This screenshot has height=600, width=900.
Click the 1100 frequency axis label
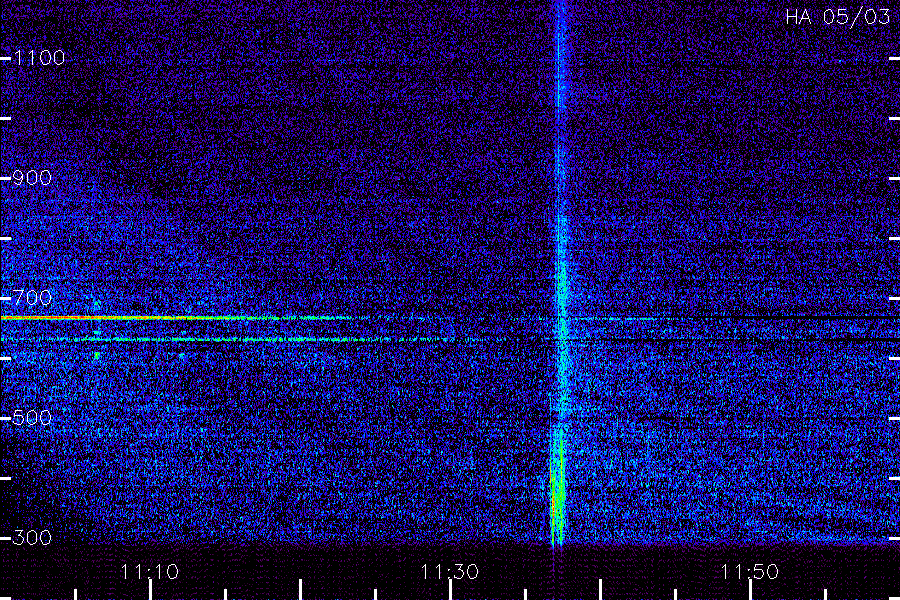pos(39,58)
